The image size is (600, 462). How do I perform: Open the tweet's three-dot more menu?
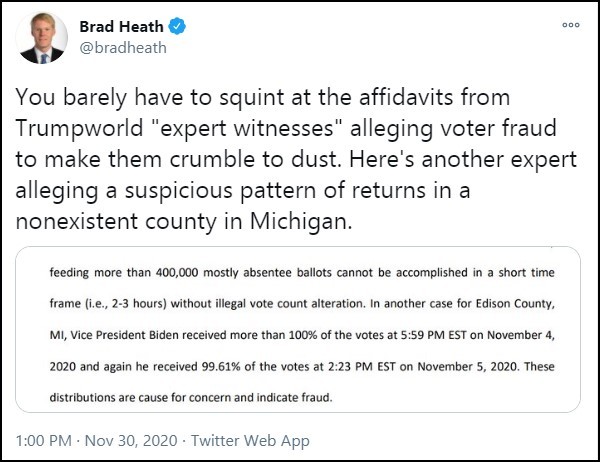pos(570,25)
